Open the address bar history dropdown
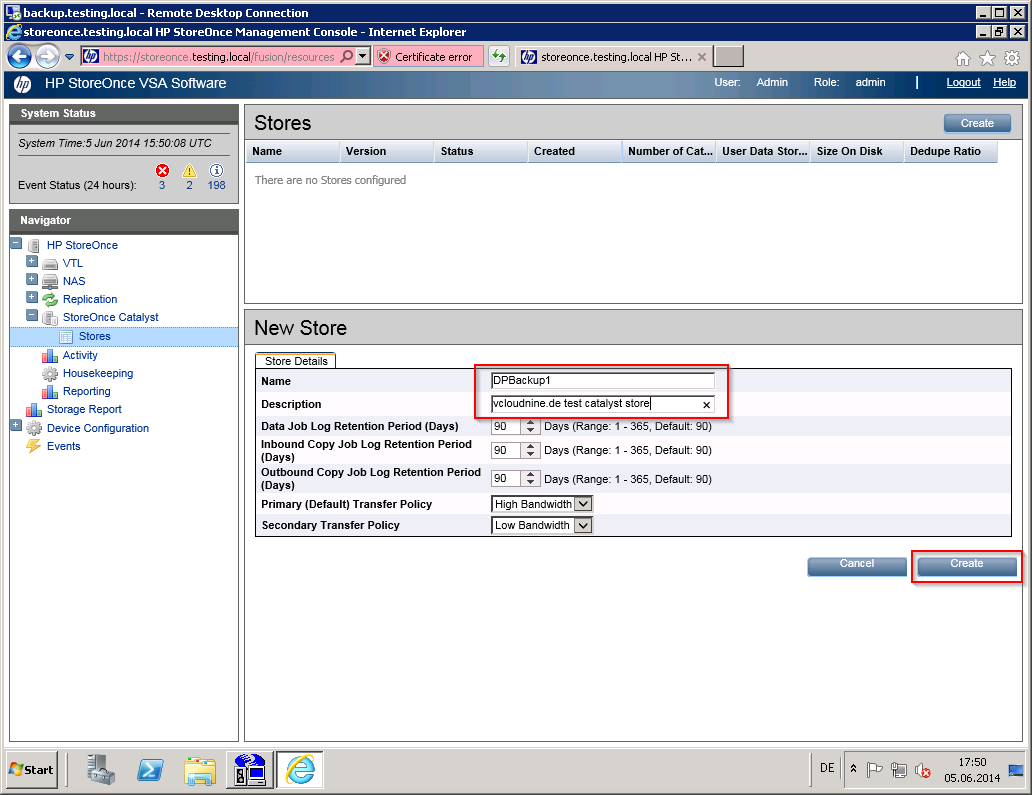Screen dimensions: 1032x795 [363, 57]
